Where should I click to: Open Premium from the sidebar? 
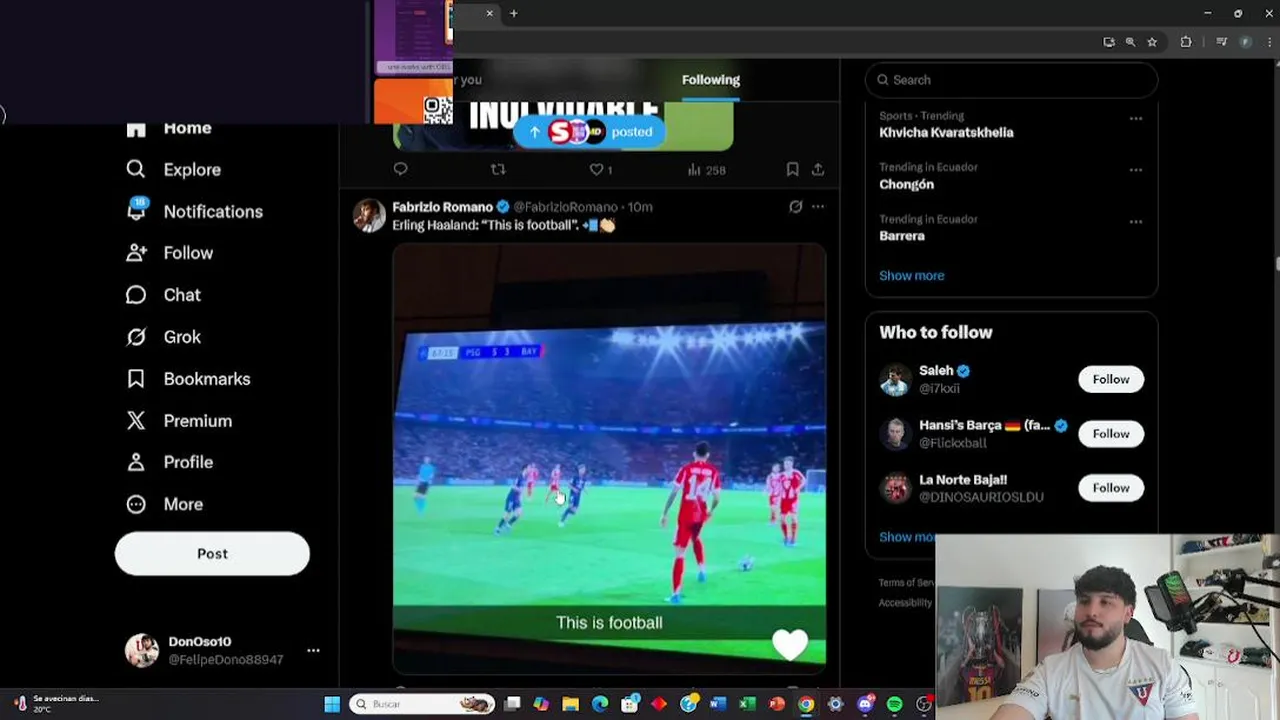(179, 421)
